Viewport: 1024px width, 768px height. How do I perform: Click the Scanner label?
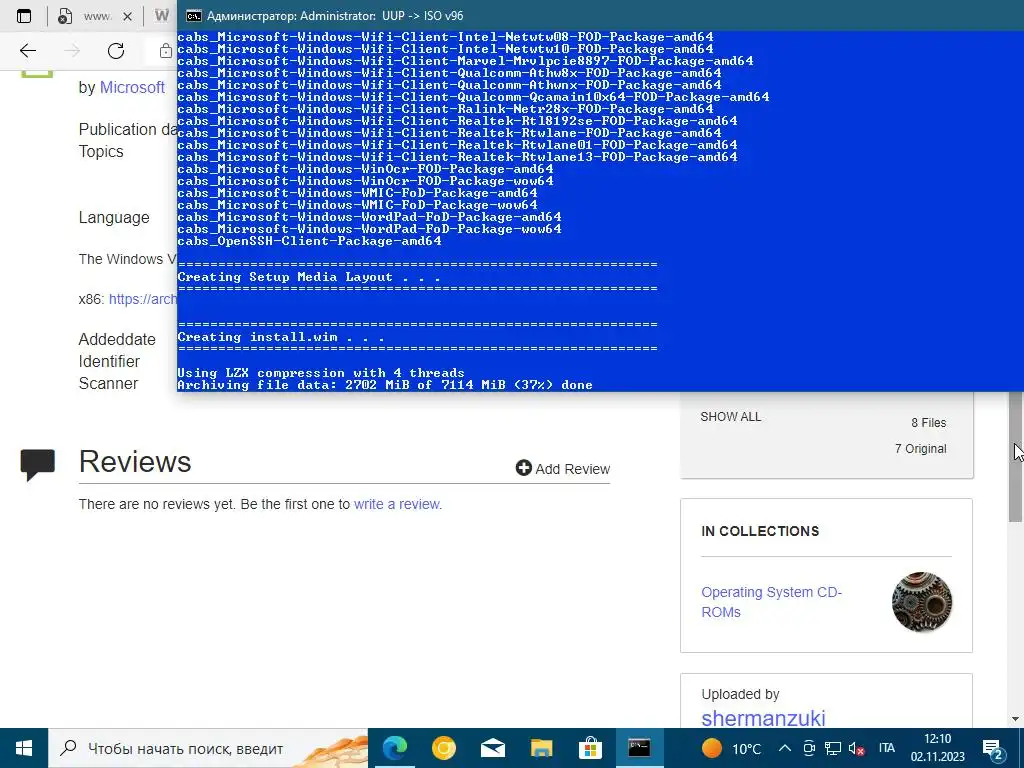108,383
